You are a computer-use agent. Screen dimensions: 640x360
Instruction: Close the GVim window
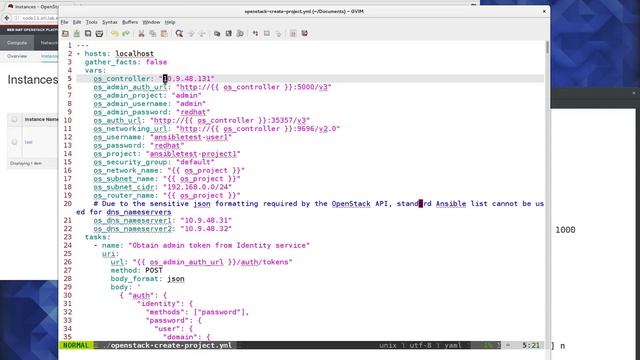[544, 11]
